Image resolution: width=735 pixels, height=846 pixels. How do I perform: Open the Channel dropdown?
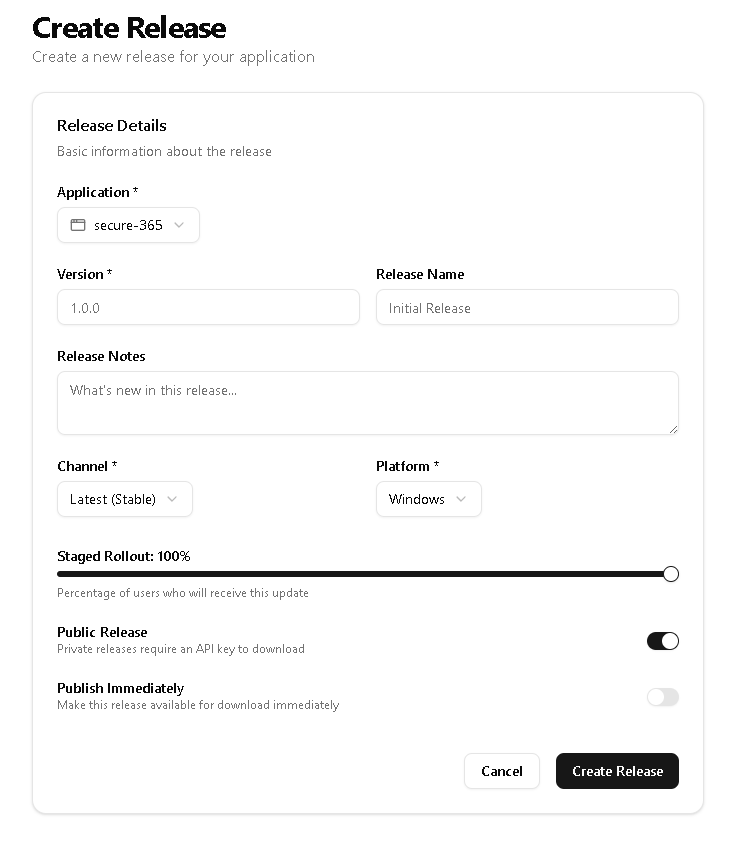tap(124, 499)
